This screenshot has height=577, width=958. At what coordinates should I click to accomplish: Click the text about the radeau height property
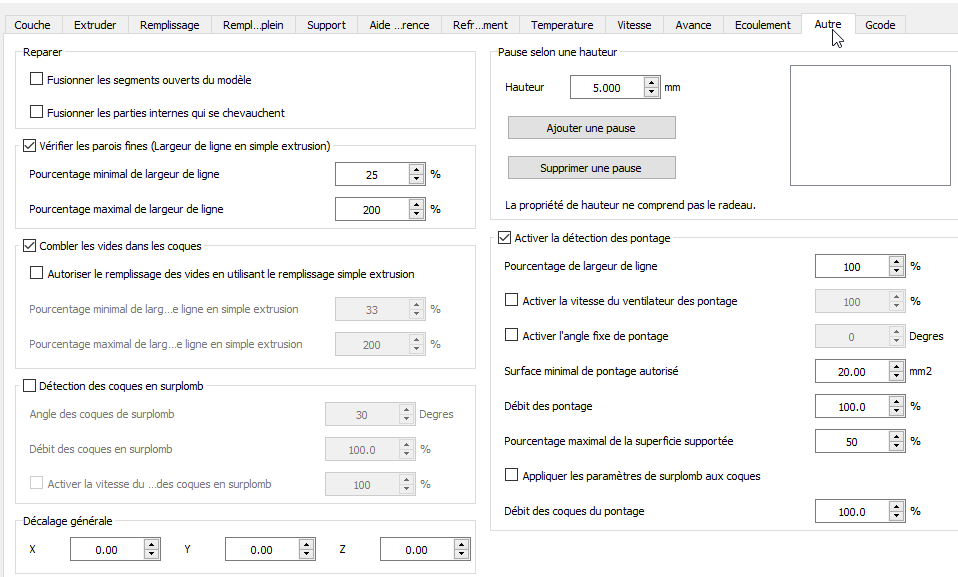tap(631, 205)
